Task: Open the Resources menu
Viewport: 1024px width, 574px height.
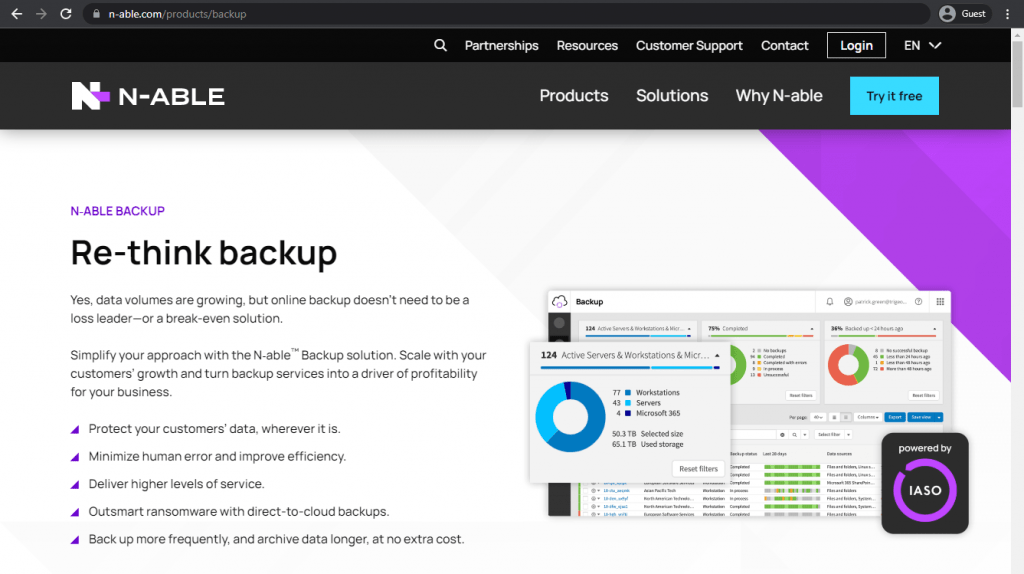Action: coord(587,46)
